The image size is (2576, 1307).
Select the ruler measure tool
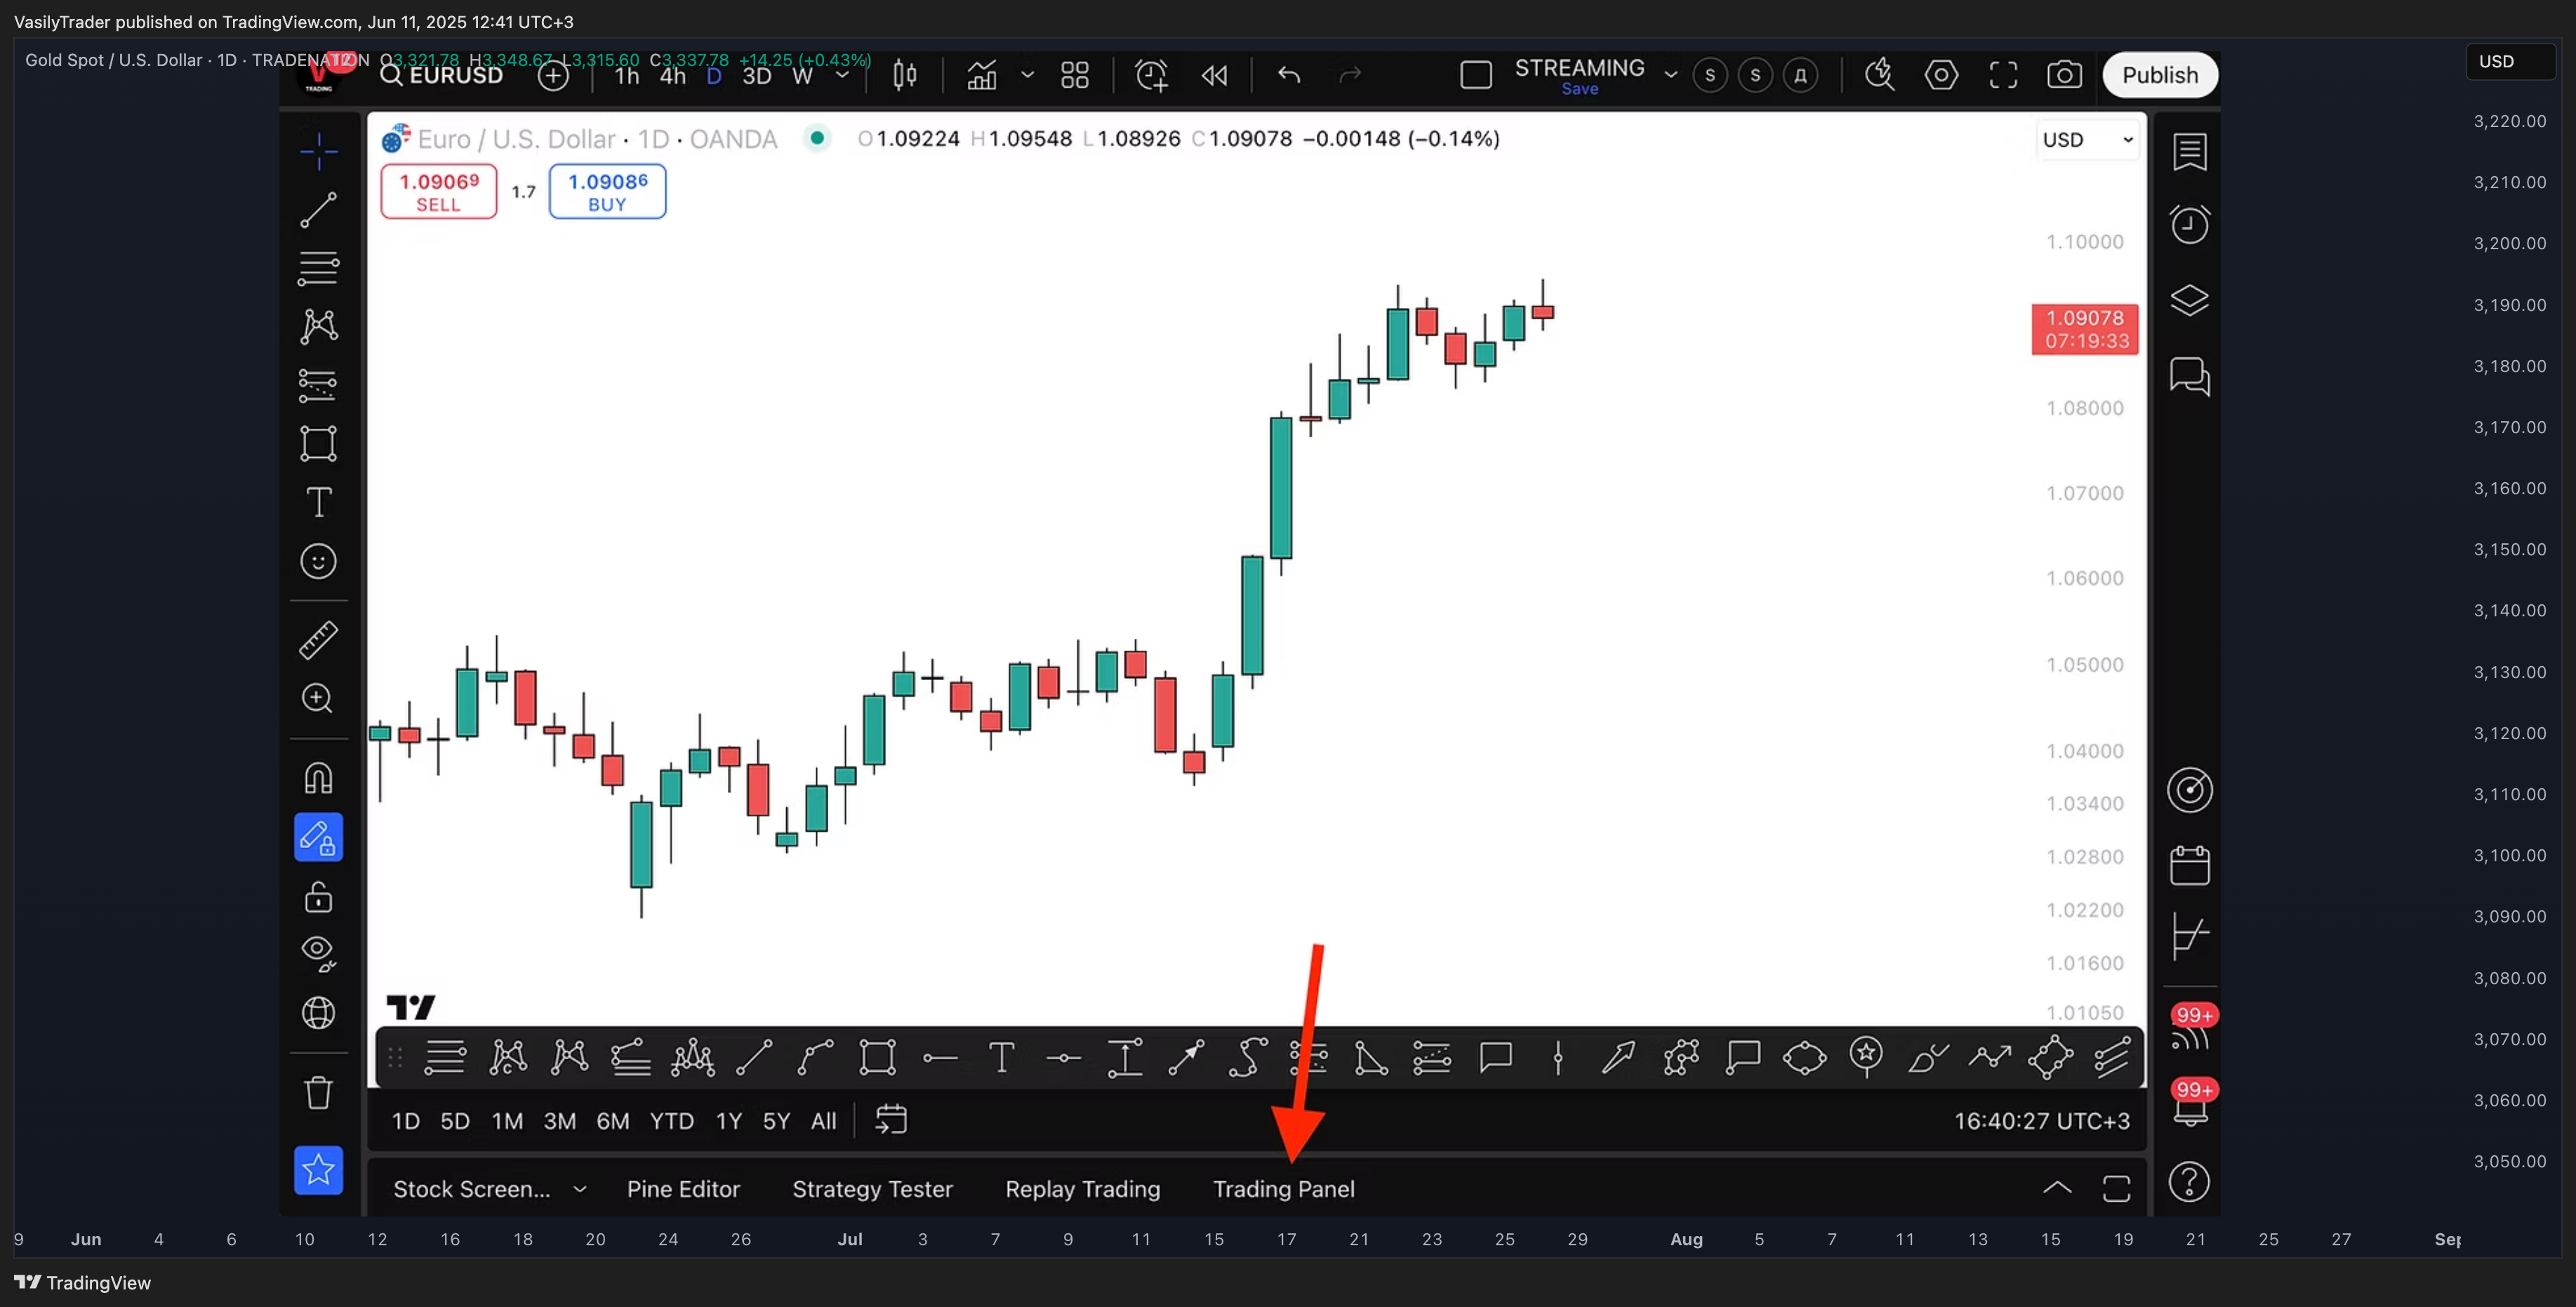[x=319, y=640]
